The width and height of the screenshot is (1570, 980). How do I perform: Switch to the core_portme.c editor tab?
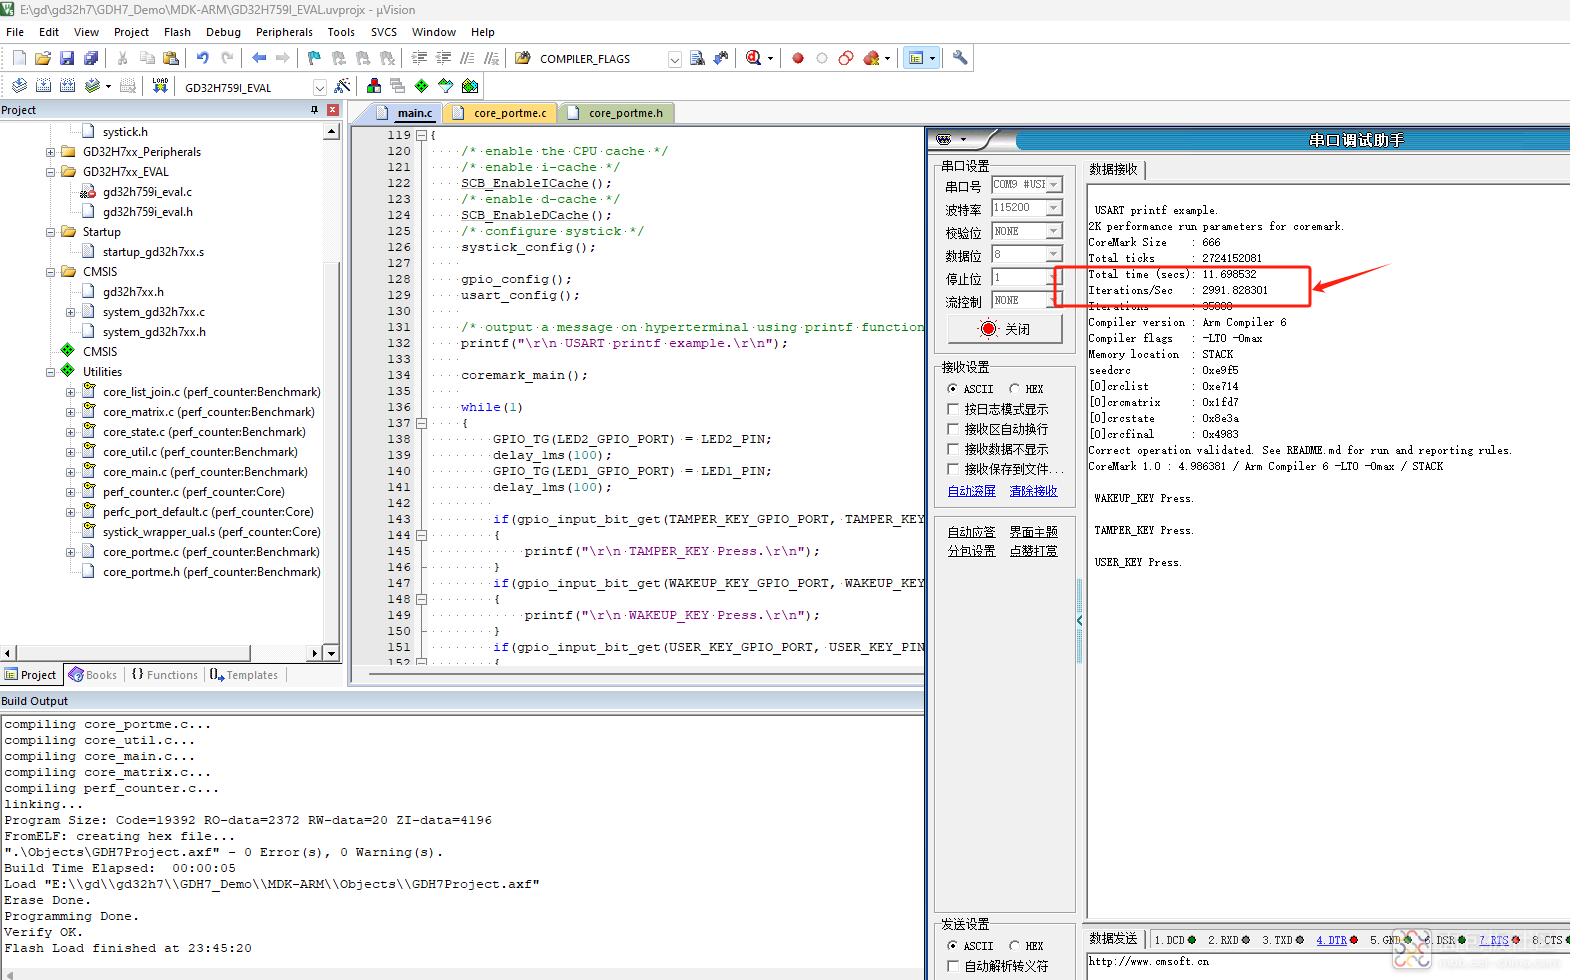click(x=500, y=113)
